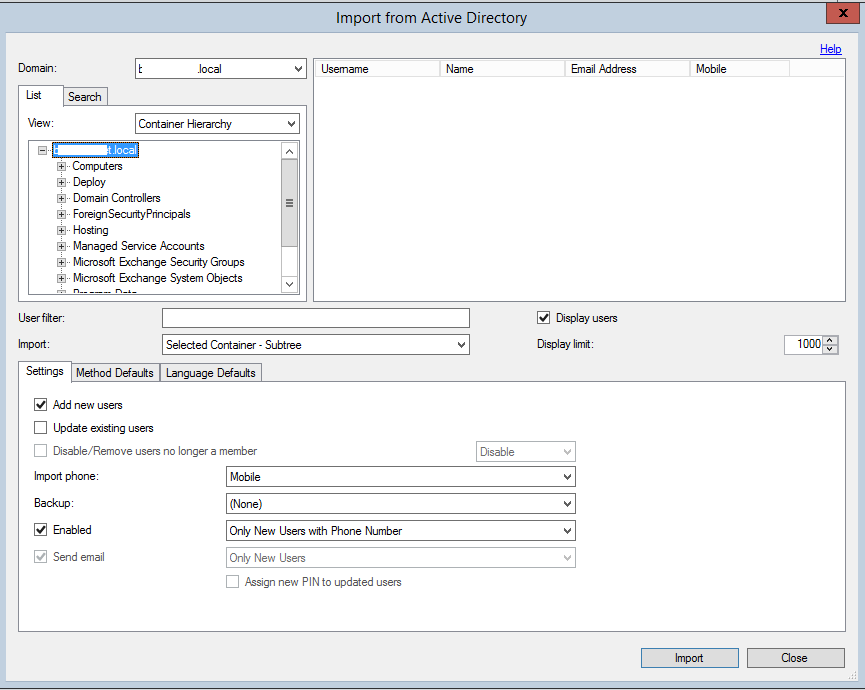Switch to the Search tab
Image resolution: width=865 pixels, height=690 pixels.
(85, 97)
